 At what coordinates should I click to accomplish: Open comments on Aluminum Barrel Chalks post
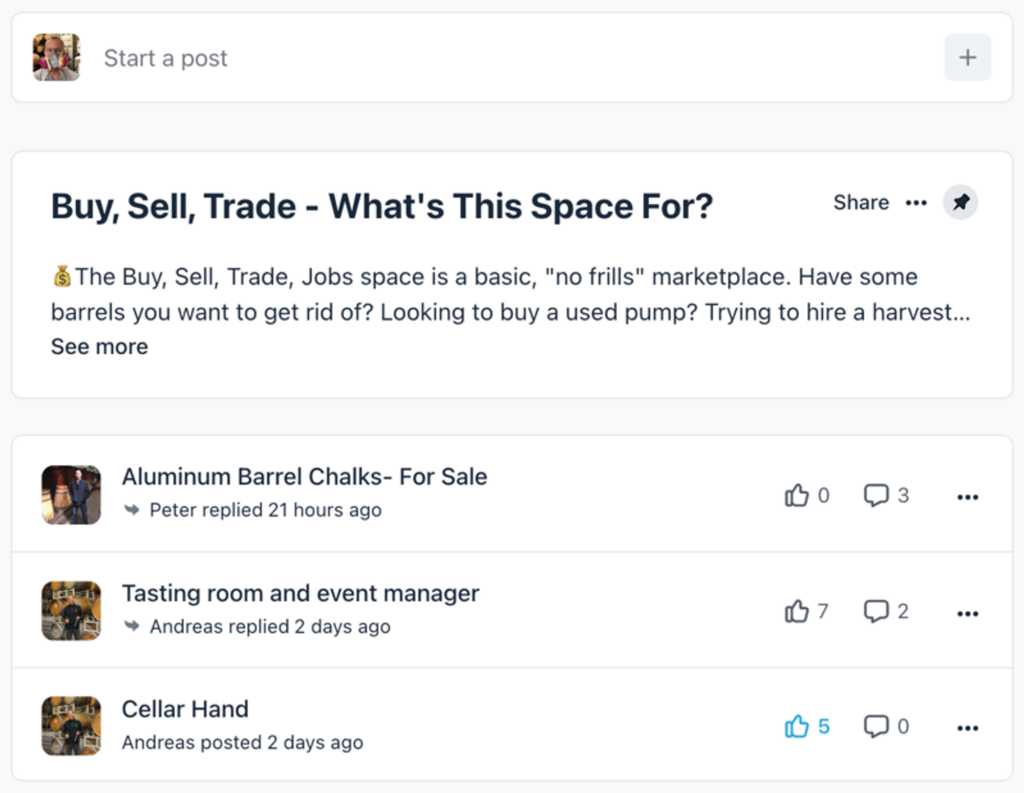pos(876,496)
